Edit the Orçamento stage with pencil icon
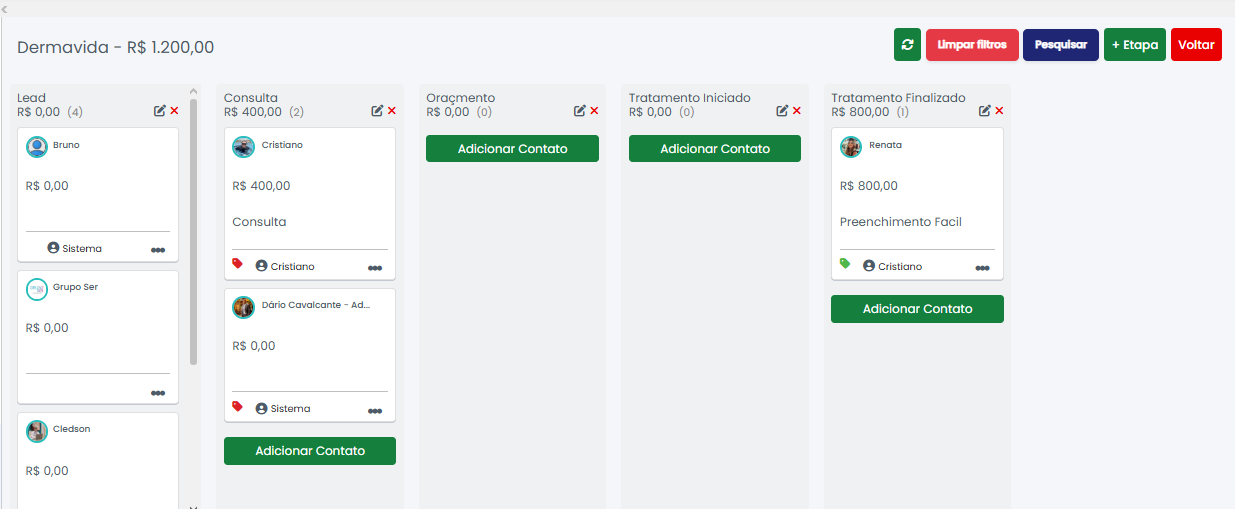 tap(580, 111)
